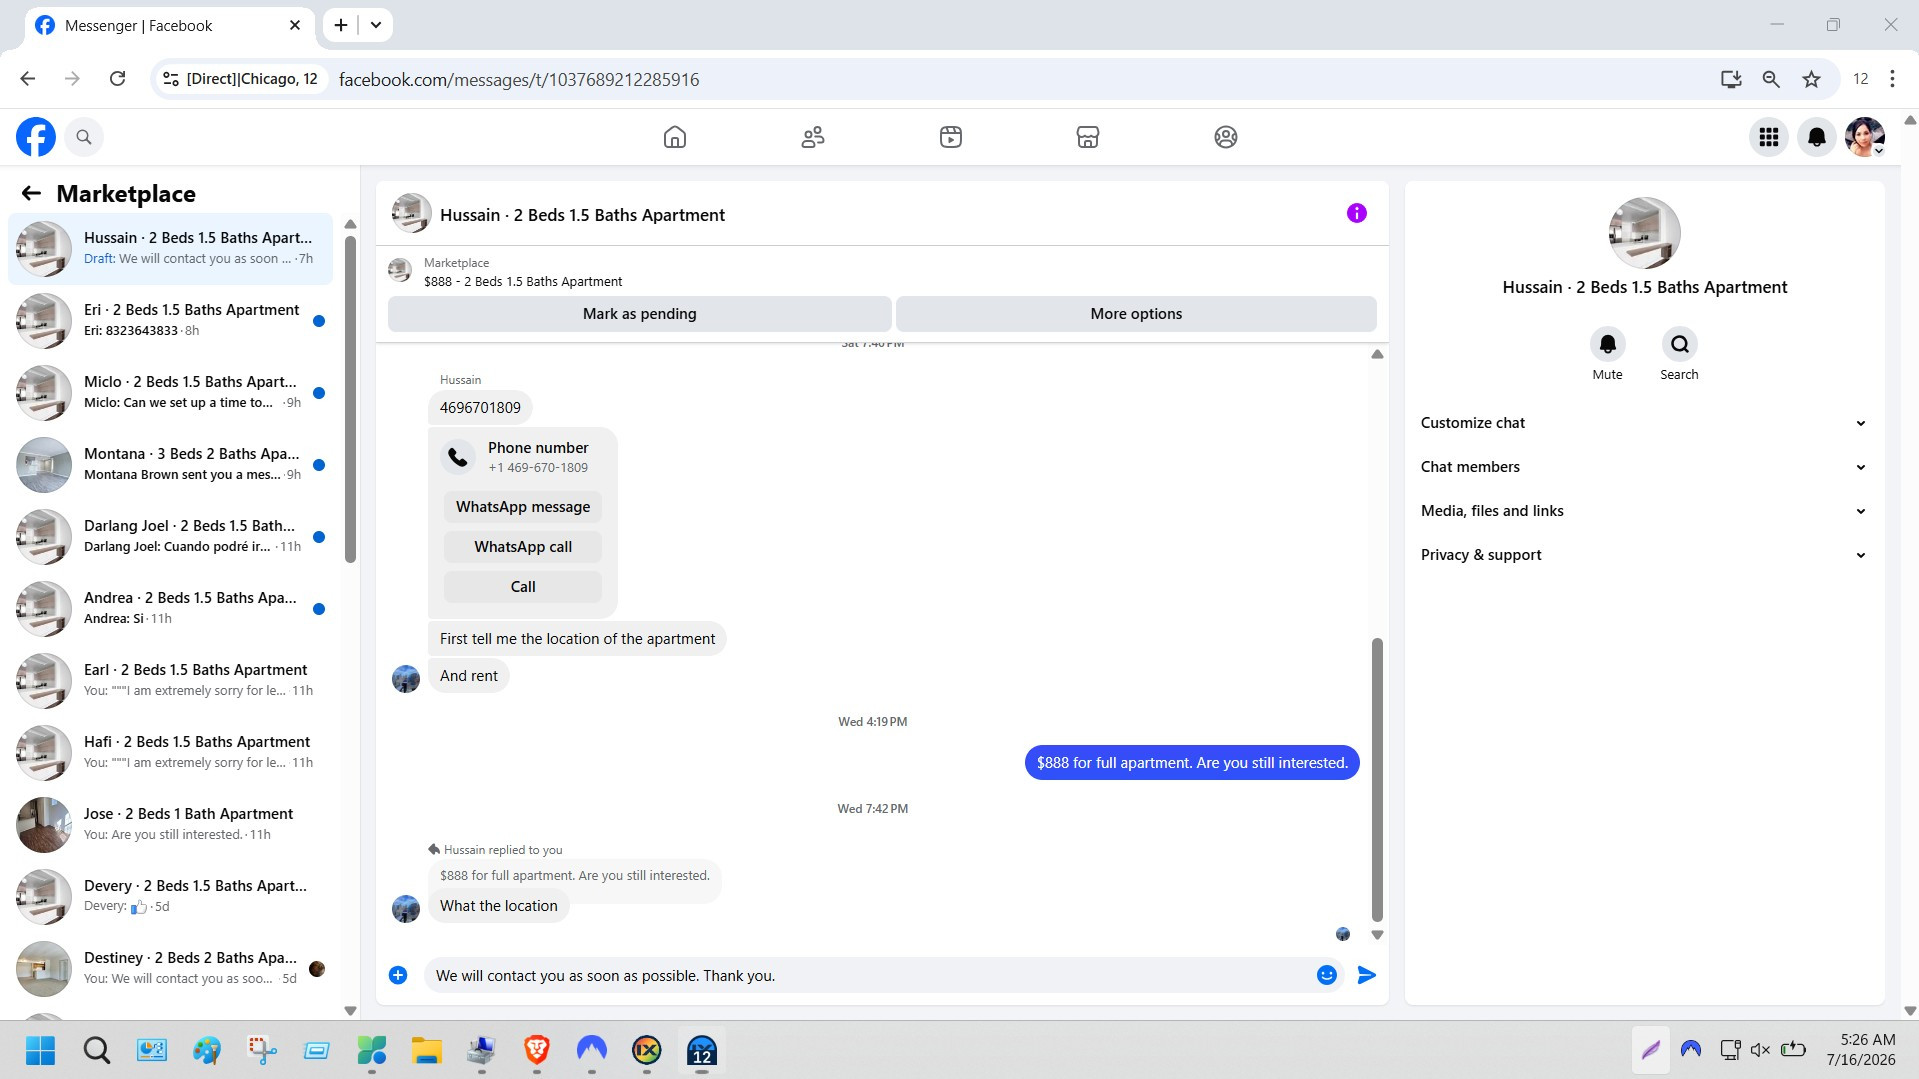Open Eri's 2 Beds 1.5 Baths conversation
Screen dimensions: 1919x1079
coord(171,320)
